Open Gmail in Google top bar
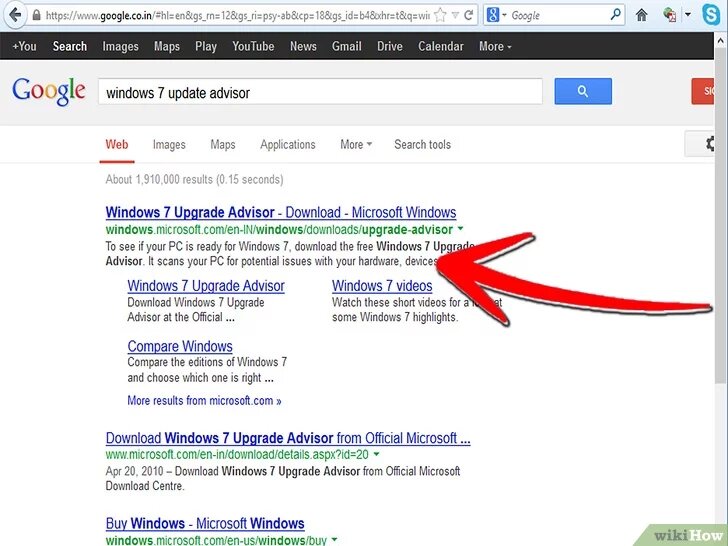Image resolution: width=728 pixels, height=546 pixels. pos(346,46)
